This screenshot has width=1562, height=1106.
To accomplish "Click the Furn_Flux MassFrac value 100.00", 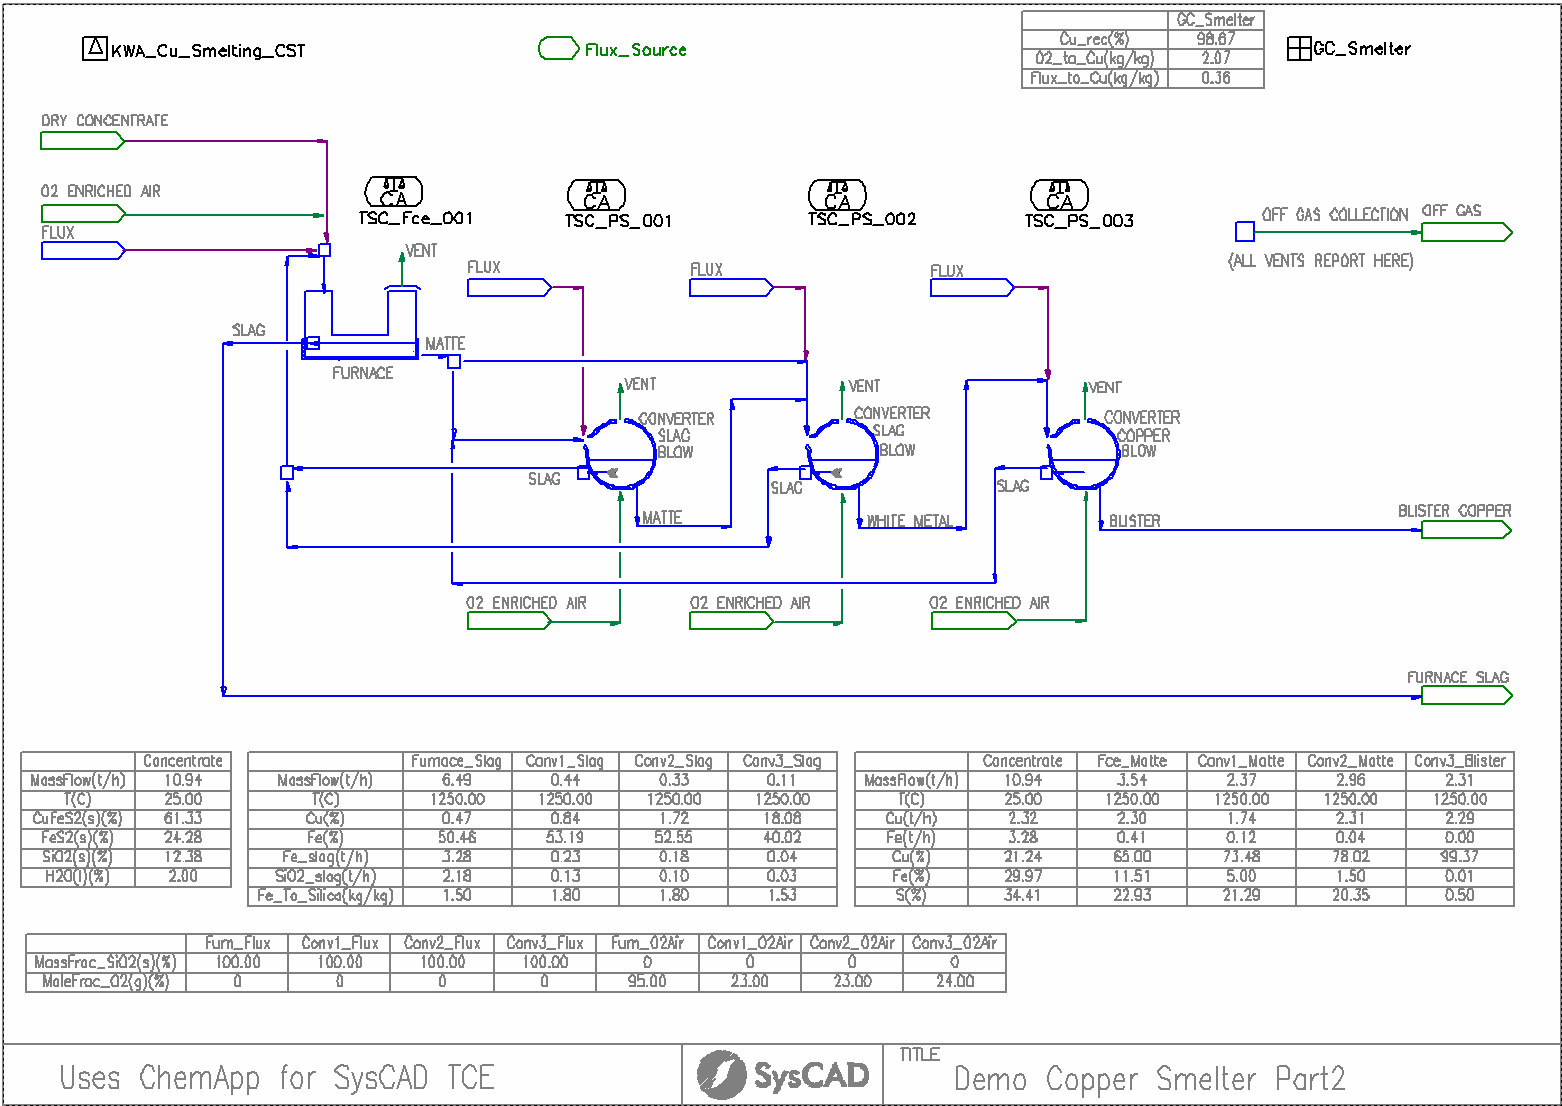I will 238,962.
